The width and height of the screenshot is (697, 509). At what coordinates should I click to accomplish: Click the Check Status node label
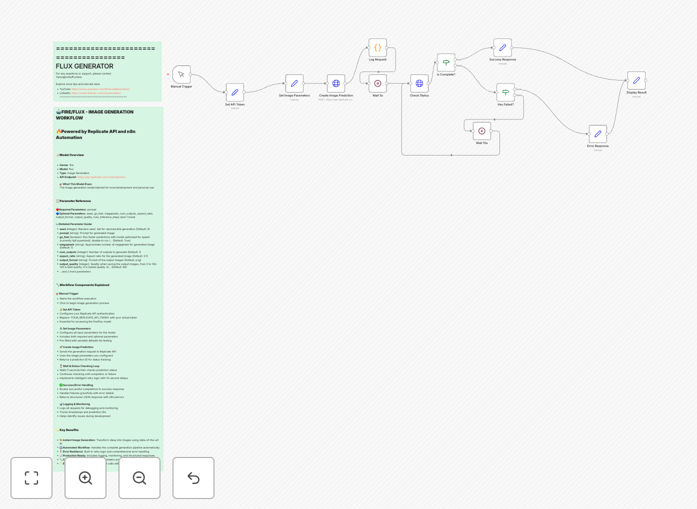point(419,96)
